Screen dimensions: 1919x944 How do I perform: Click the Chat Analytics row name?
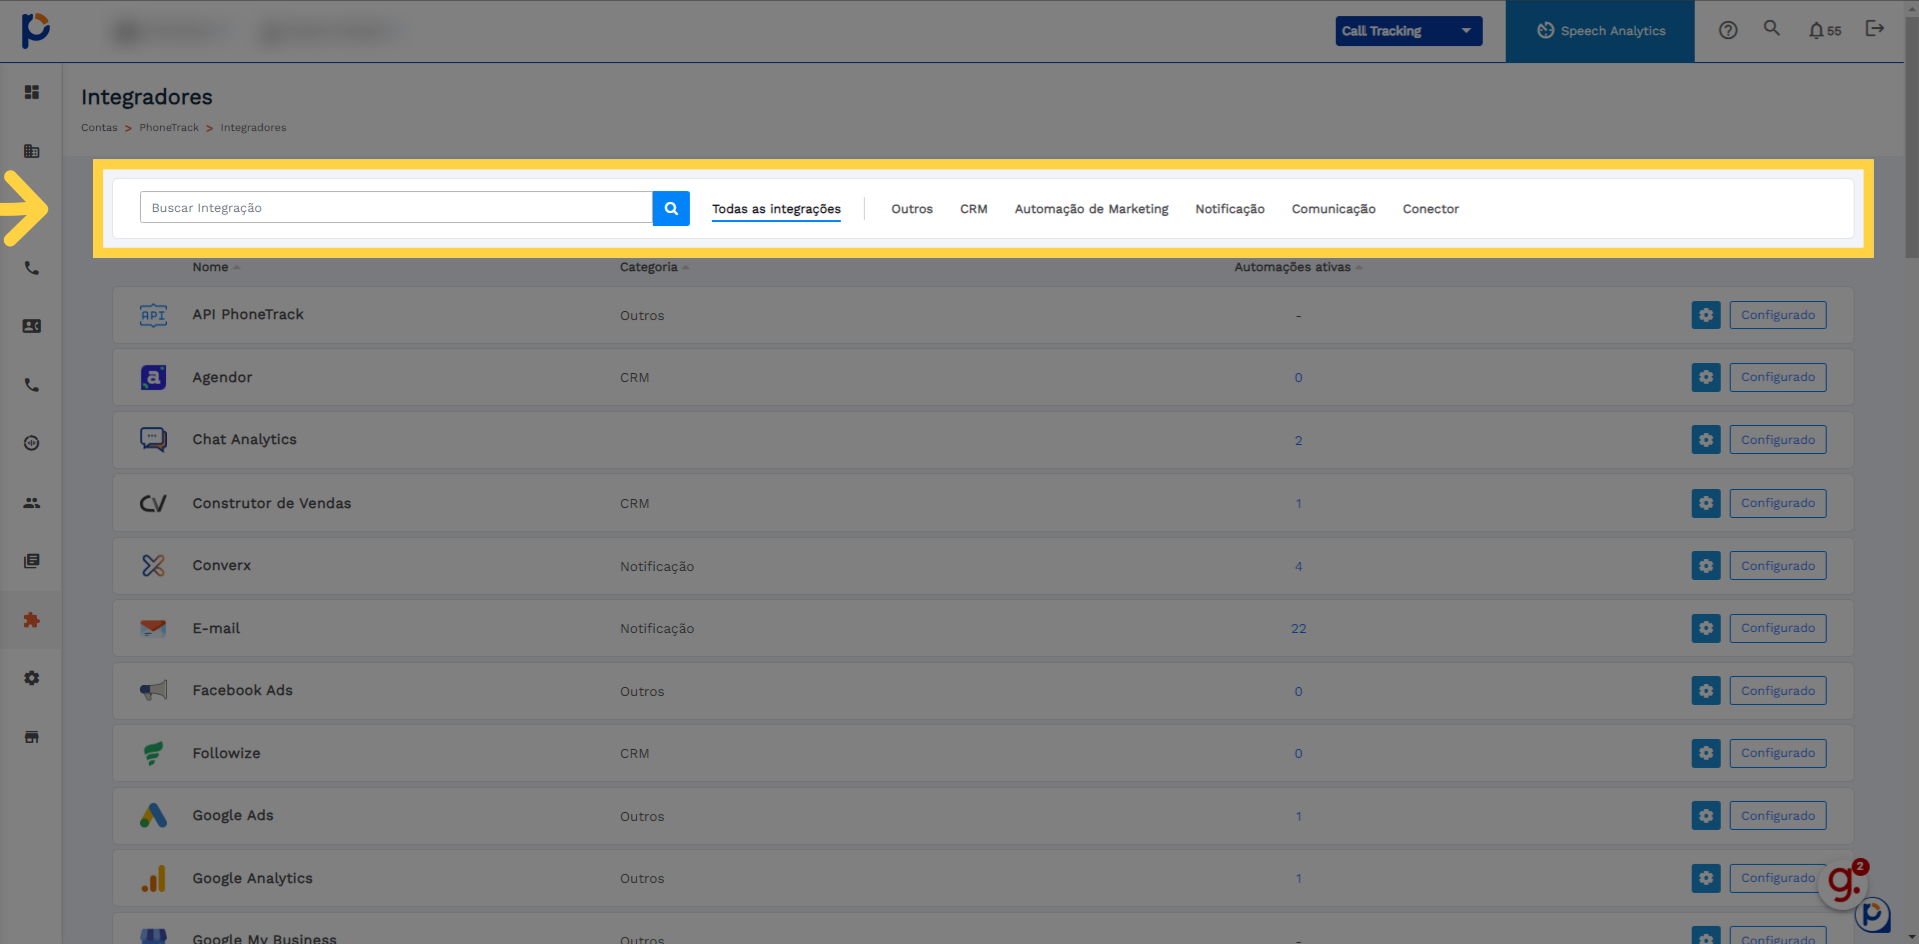244,440
